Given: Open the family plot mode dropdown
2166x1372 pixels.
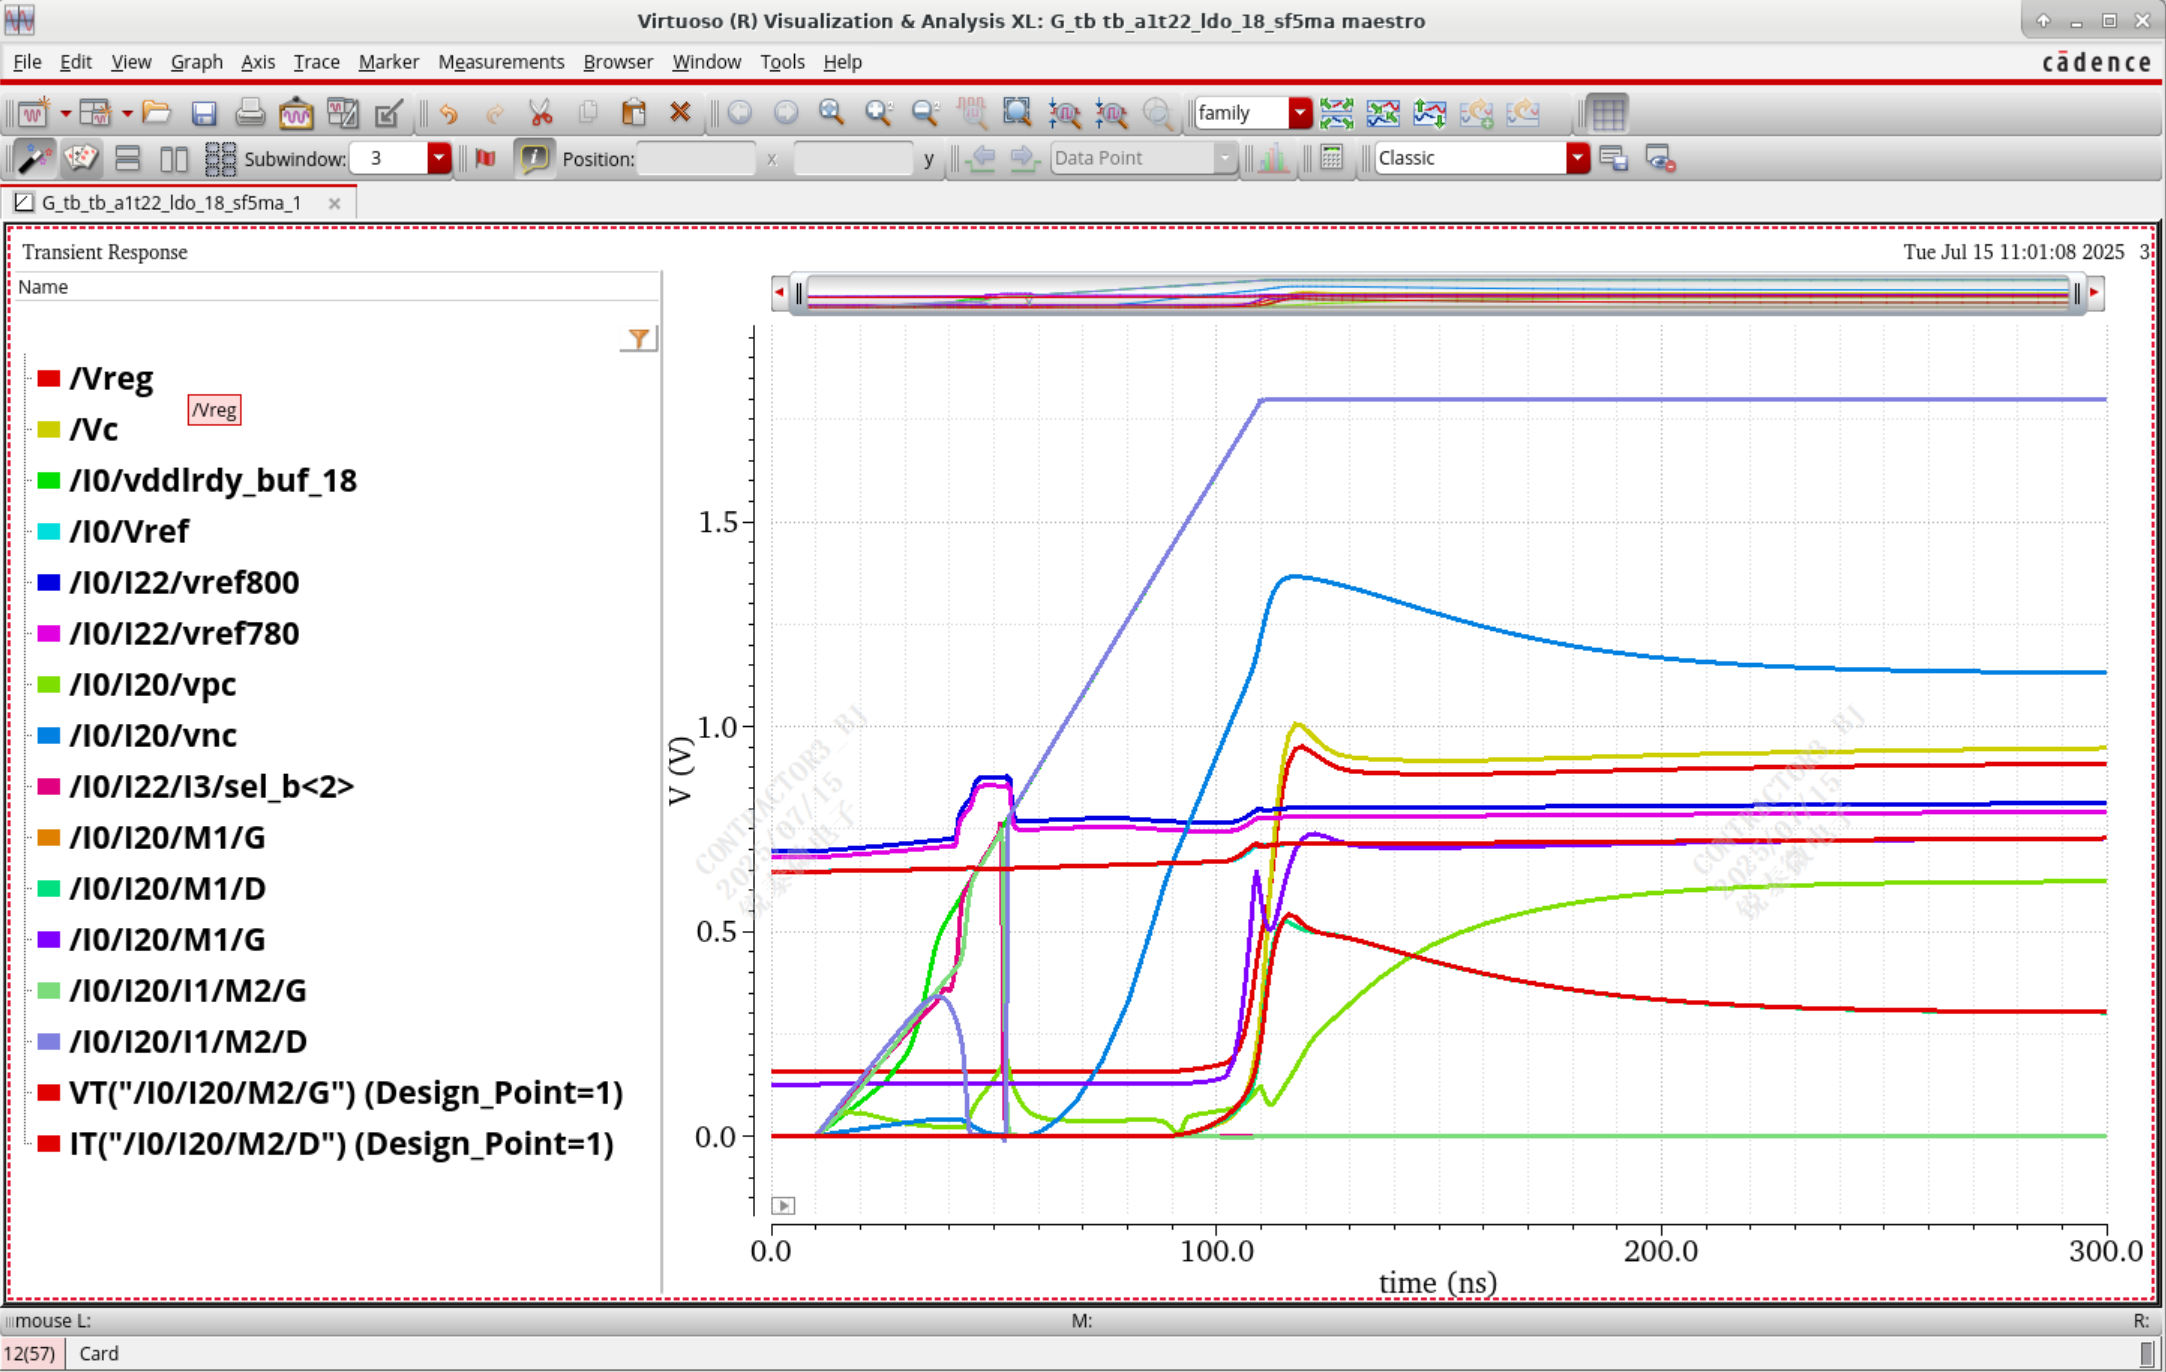Looking at the screenshot, I should 1299,113.
